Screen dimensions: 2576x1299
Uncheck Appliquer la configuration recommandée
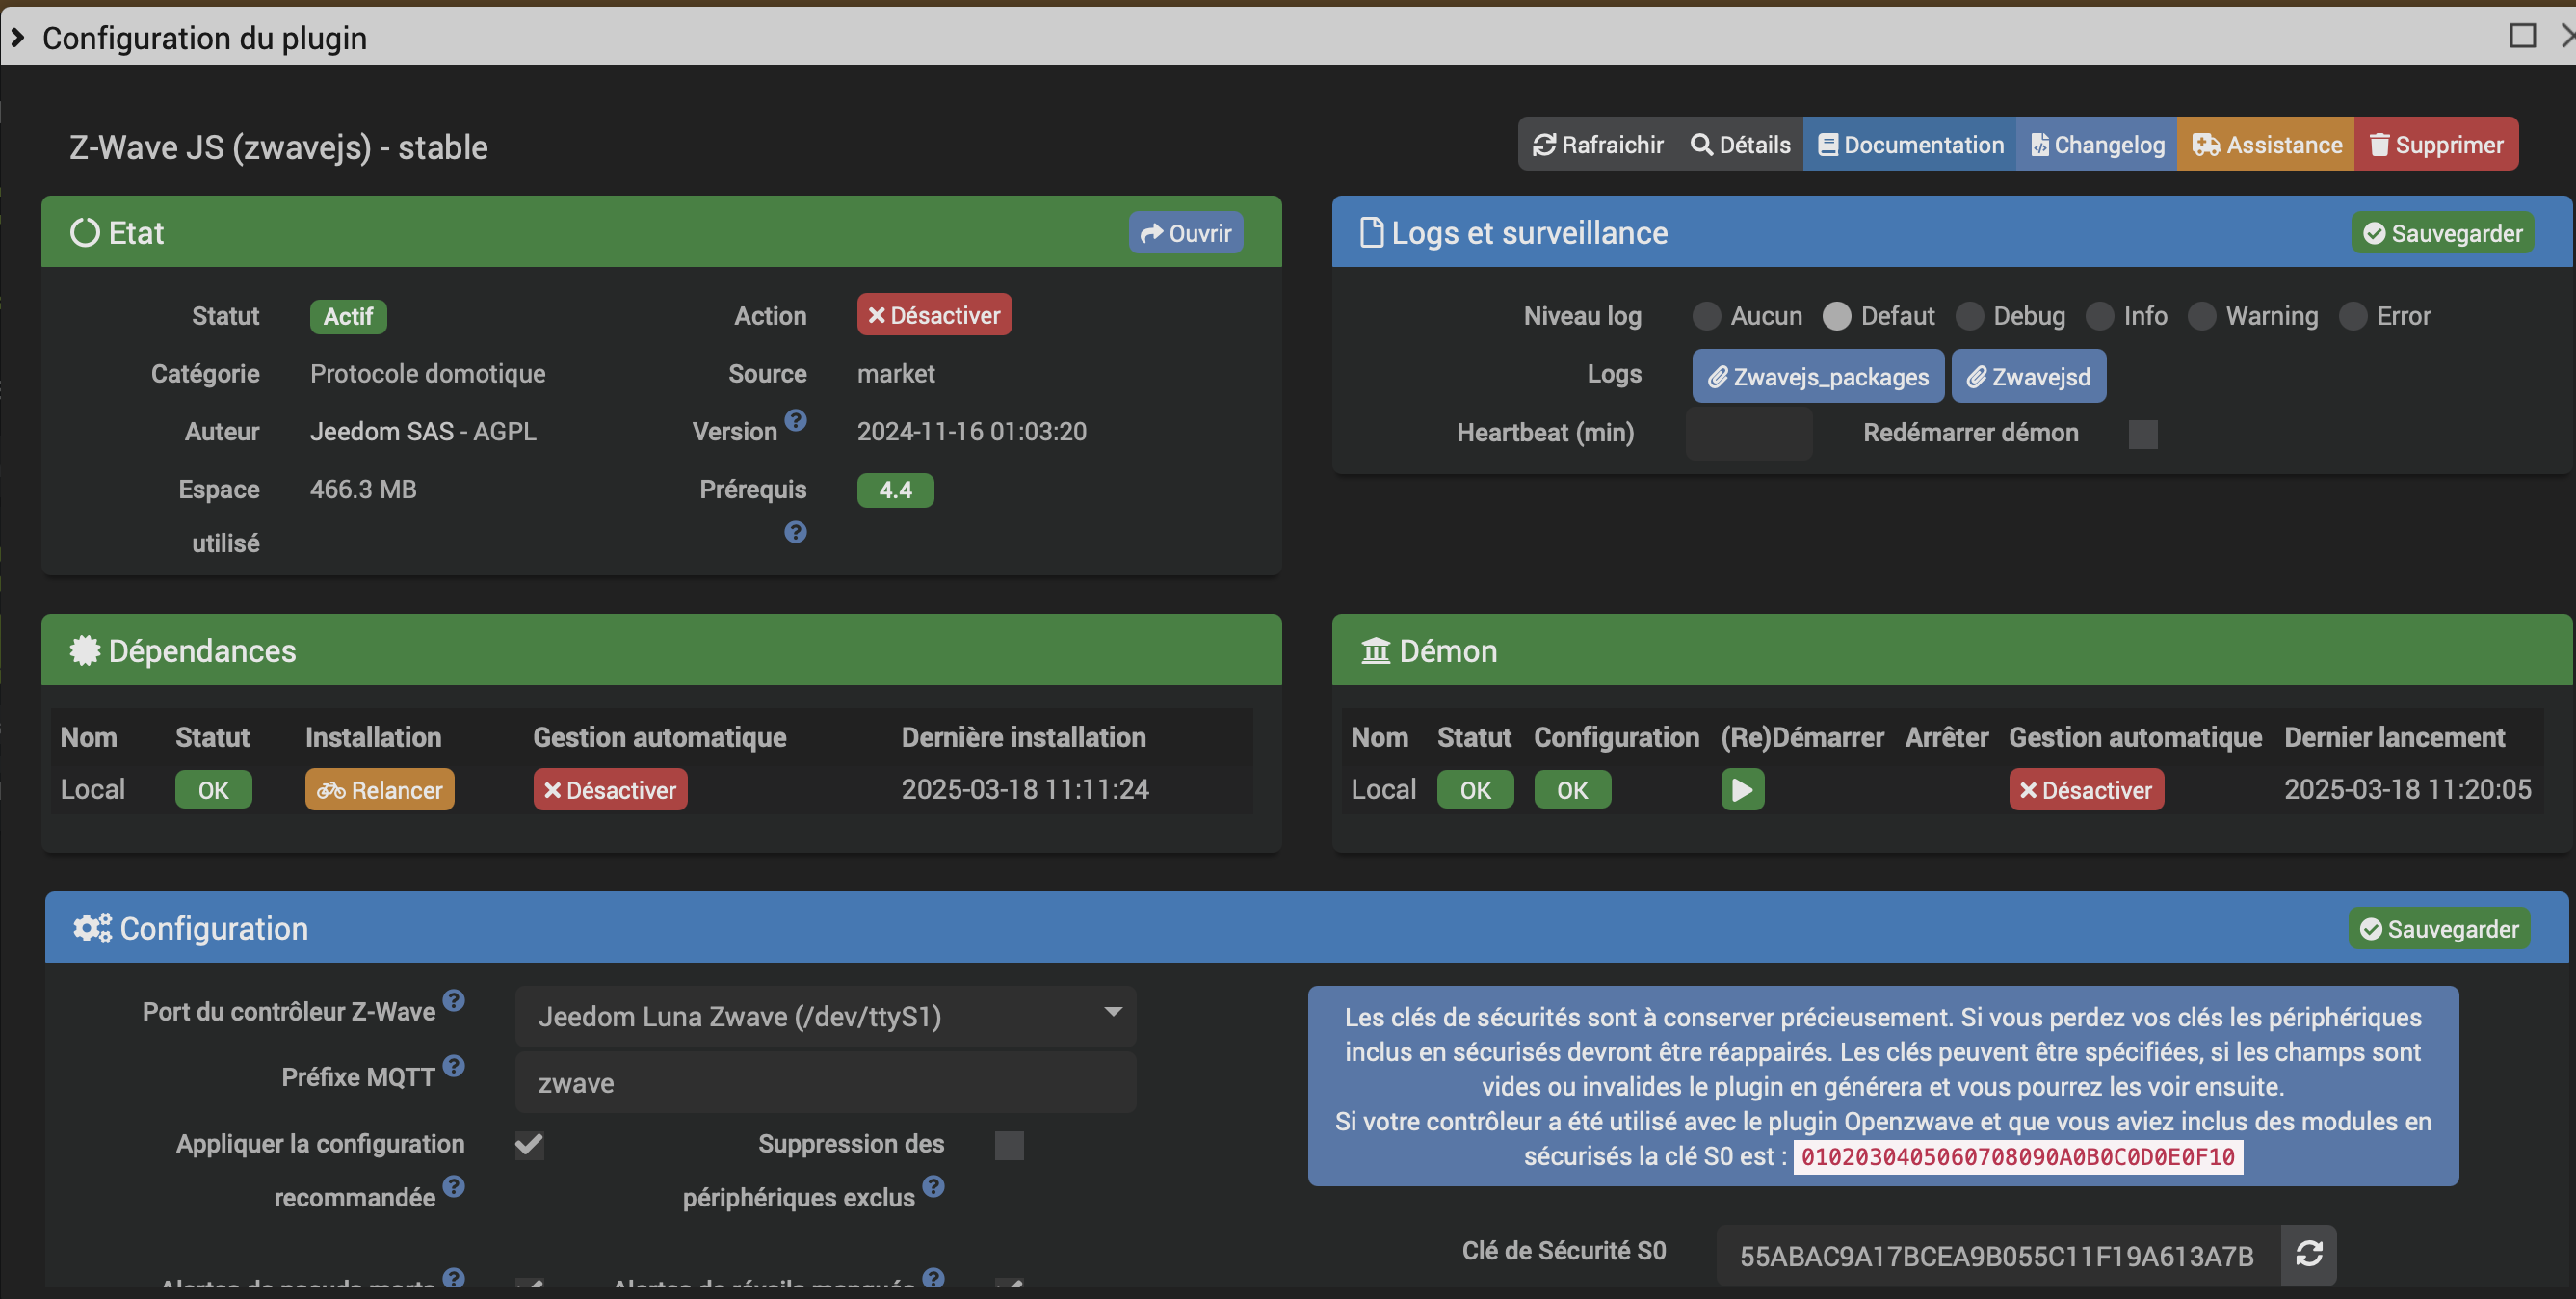529,1145
